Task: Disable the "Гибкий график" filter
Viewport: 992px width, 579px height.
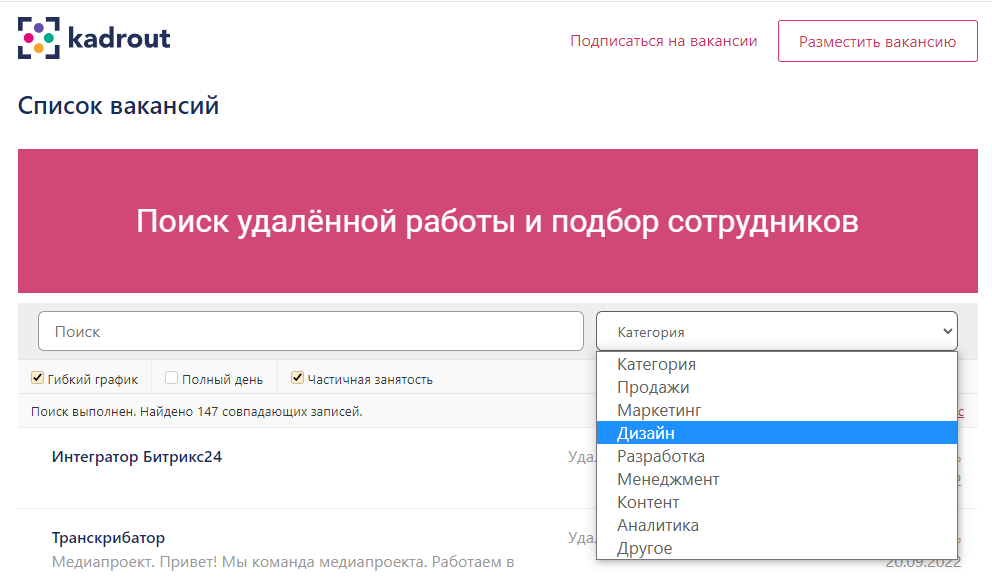Action: pos(37,378)
